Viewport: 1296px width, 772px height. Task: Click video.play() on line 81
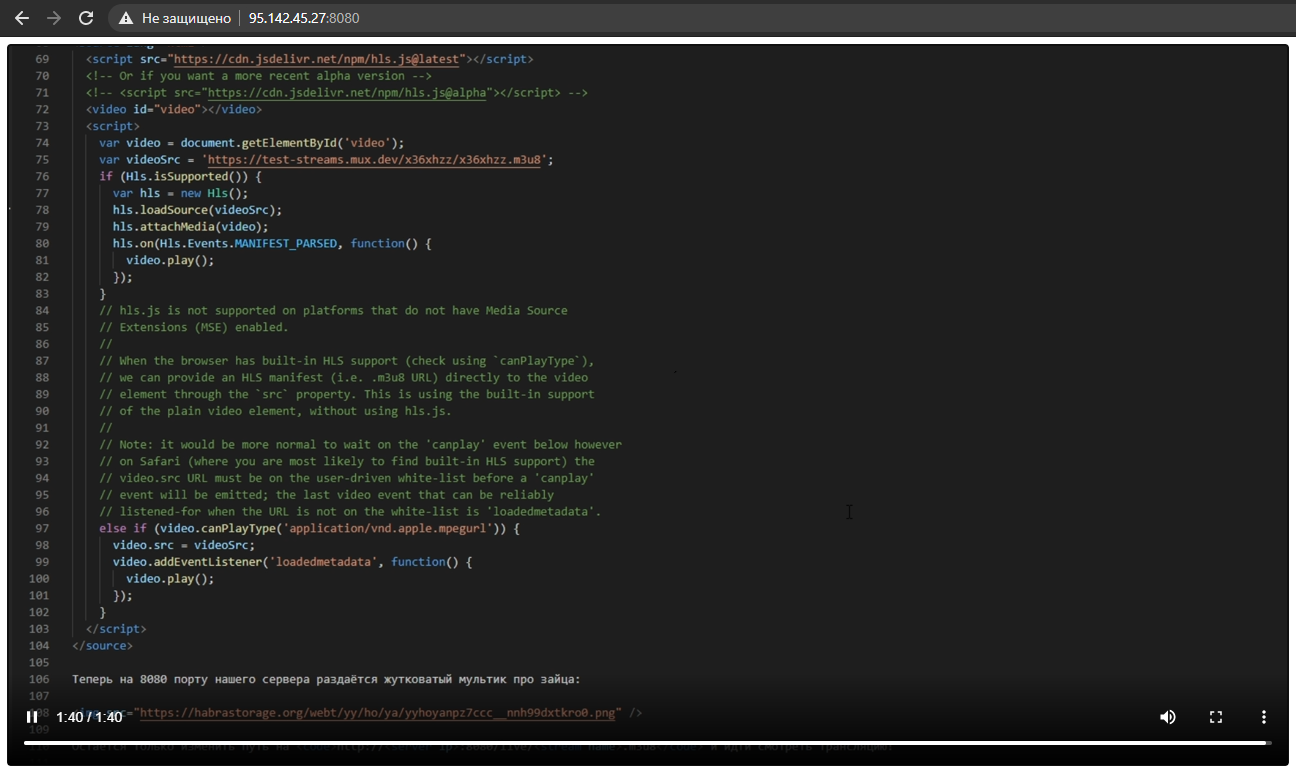(170, 260)
